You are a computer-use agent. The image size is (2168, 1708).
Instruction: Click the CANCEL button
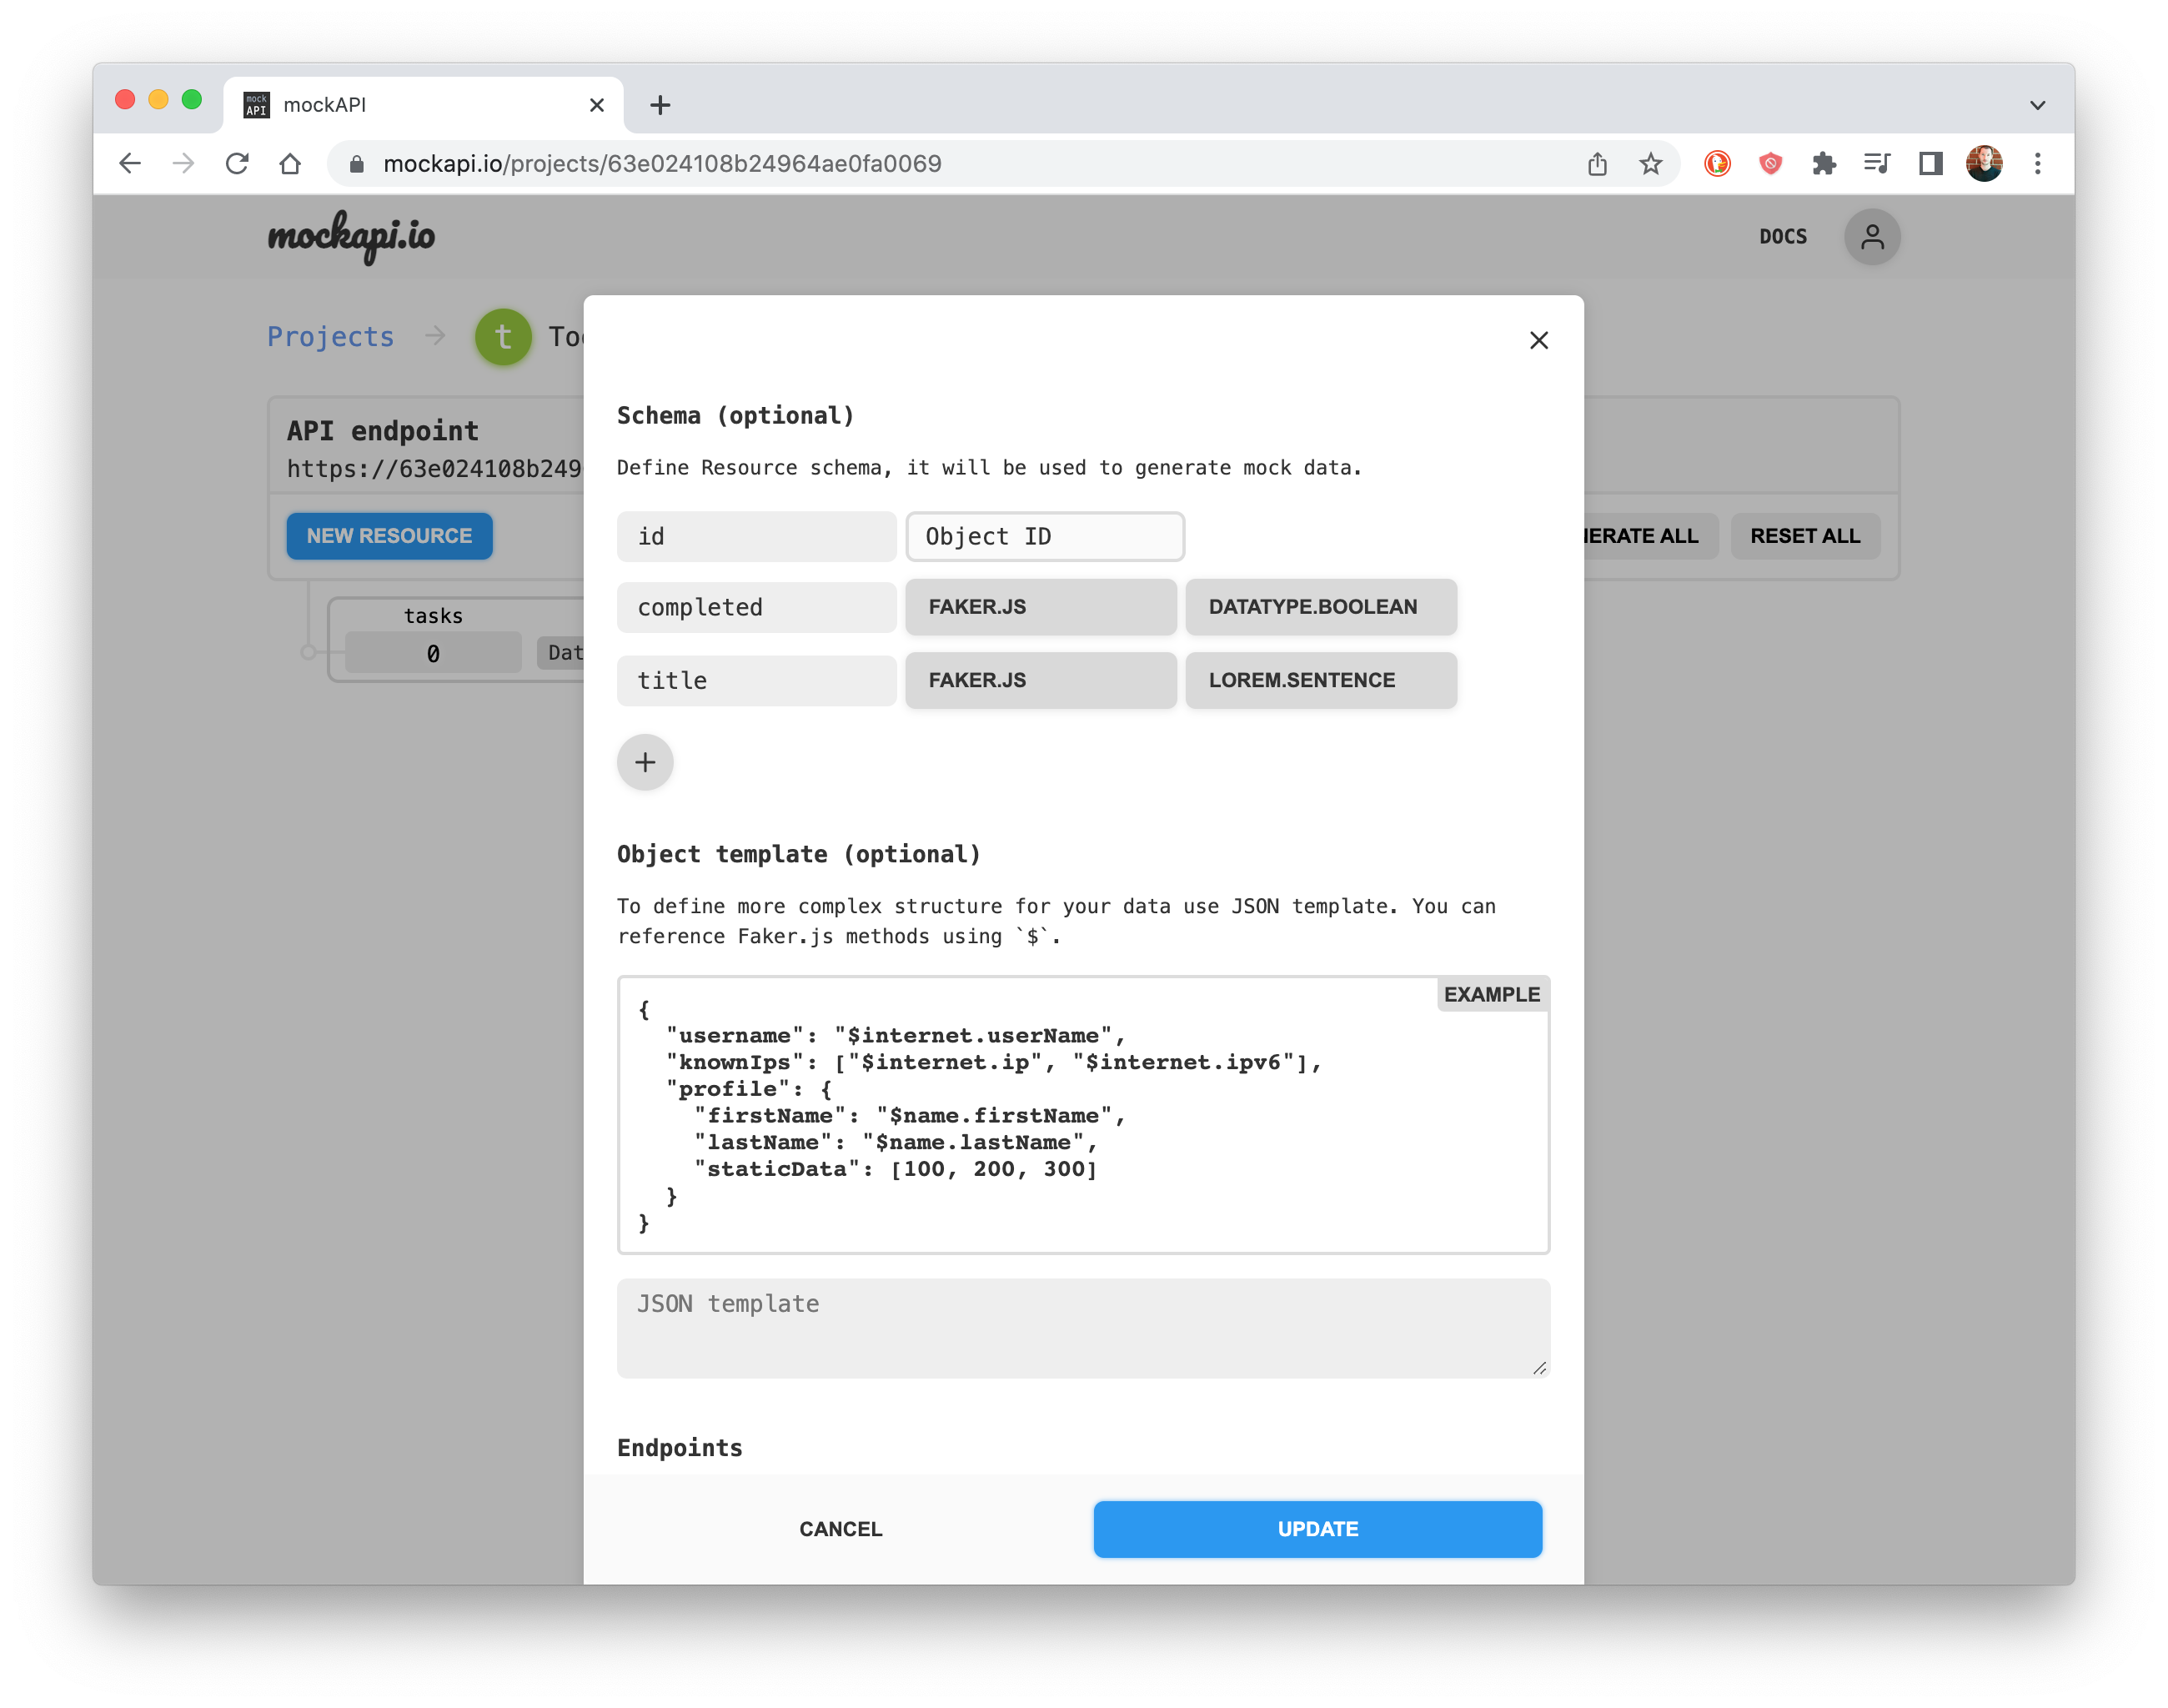click(x=840, y=1529)
